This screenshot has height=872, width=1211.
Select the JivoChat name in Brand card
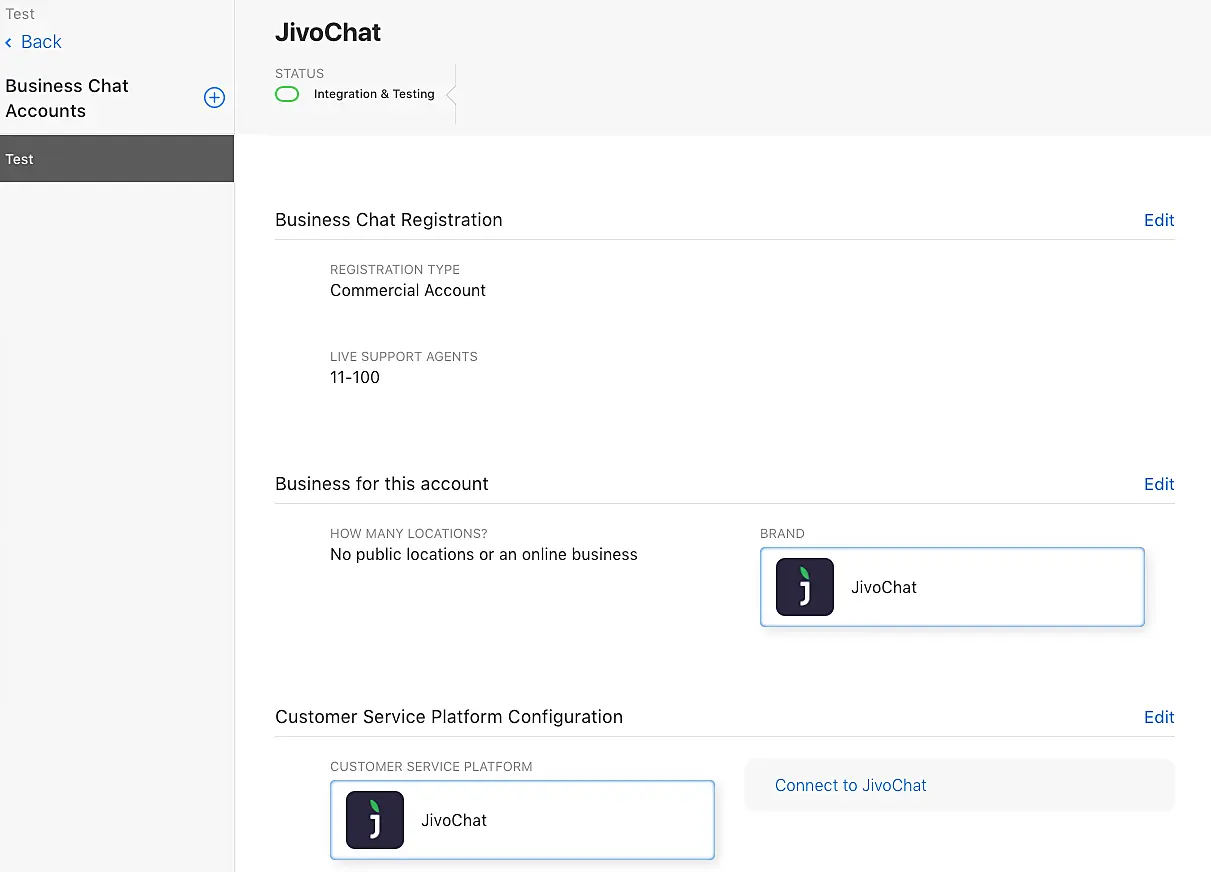click(884, 587)
